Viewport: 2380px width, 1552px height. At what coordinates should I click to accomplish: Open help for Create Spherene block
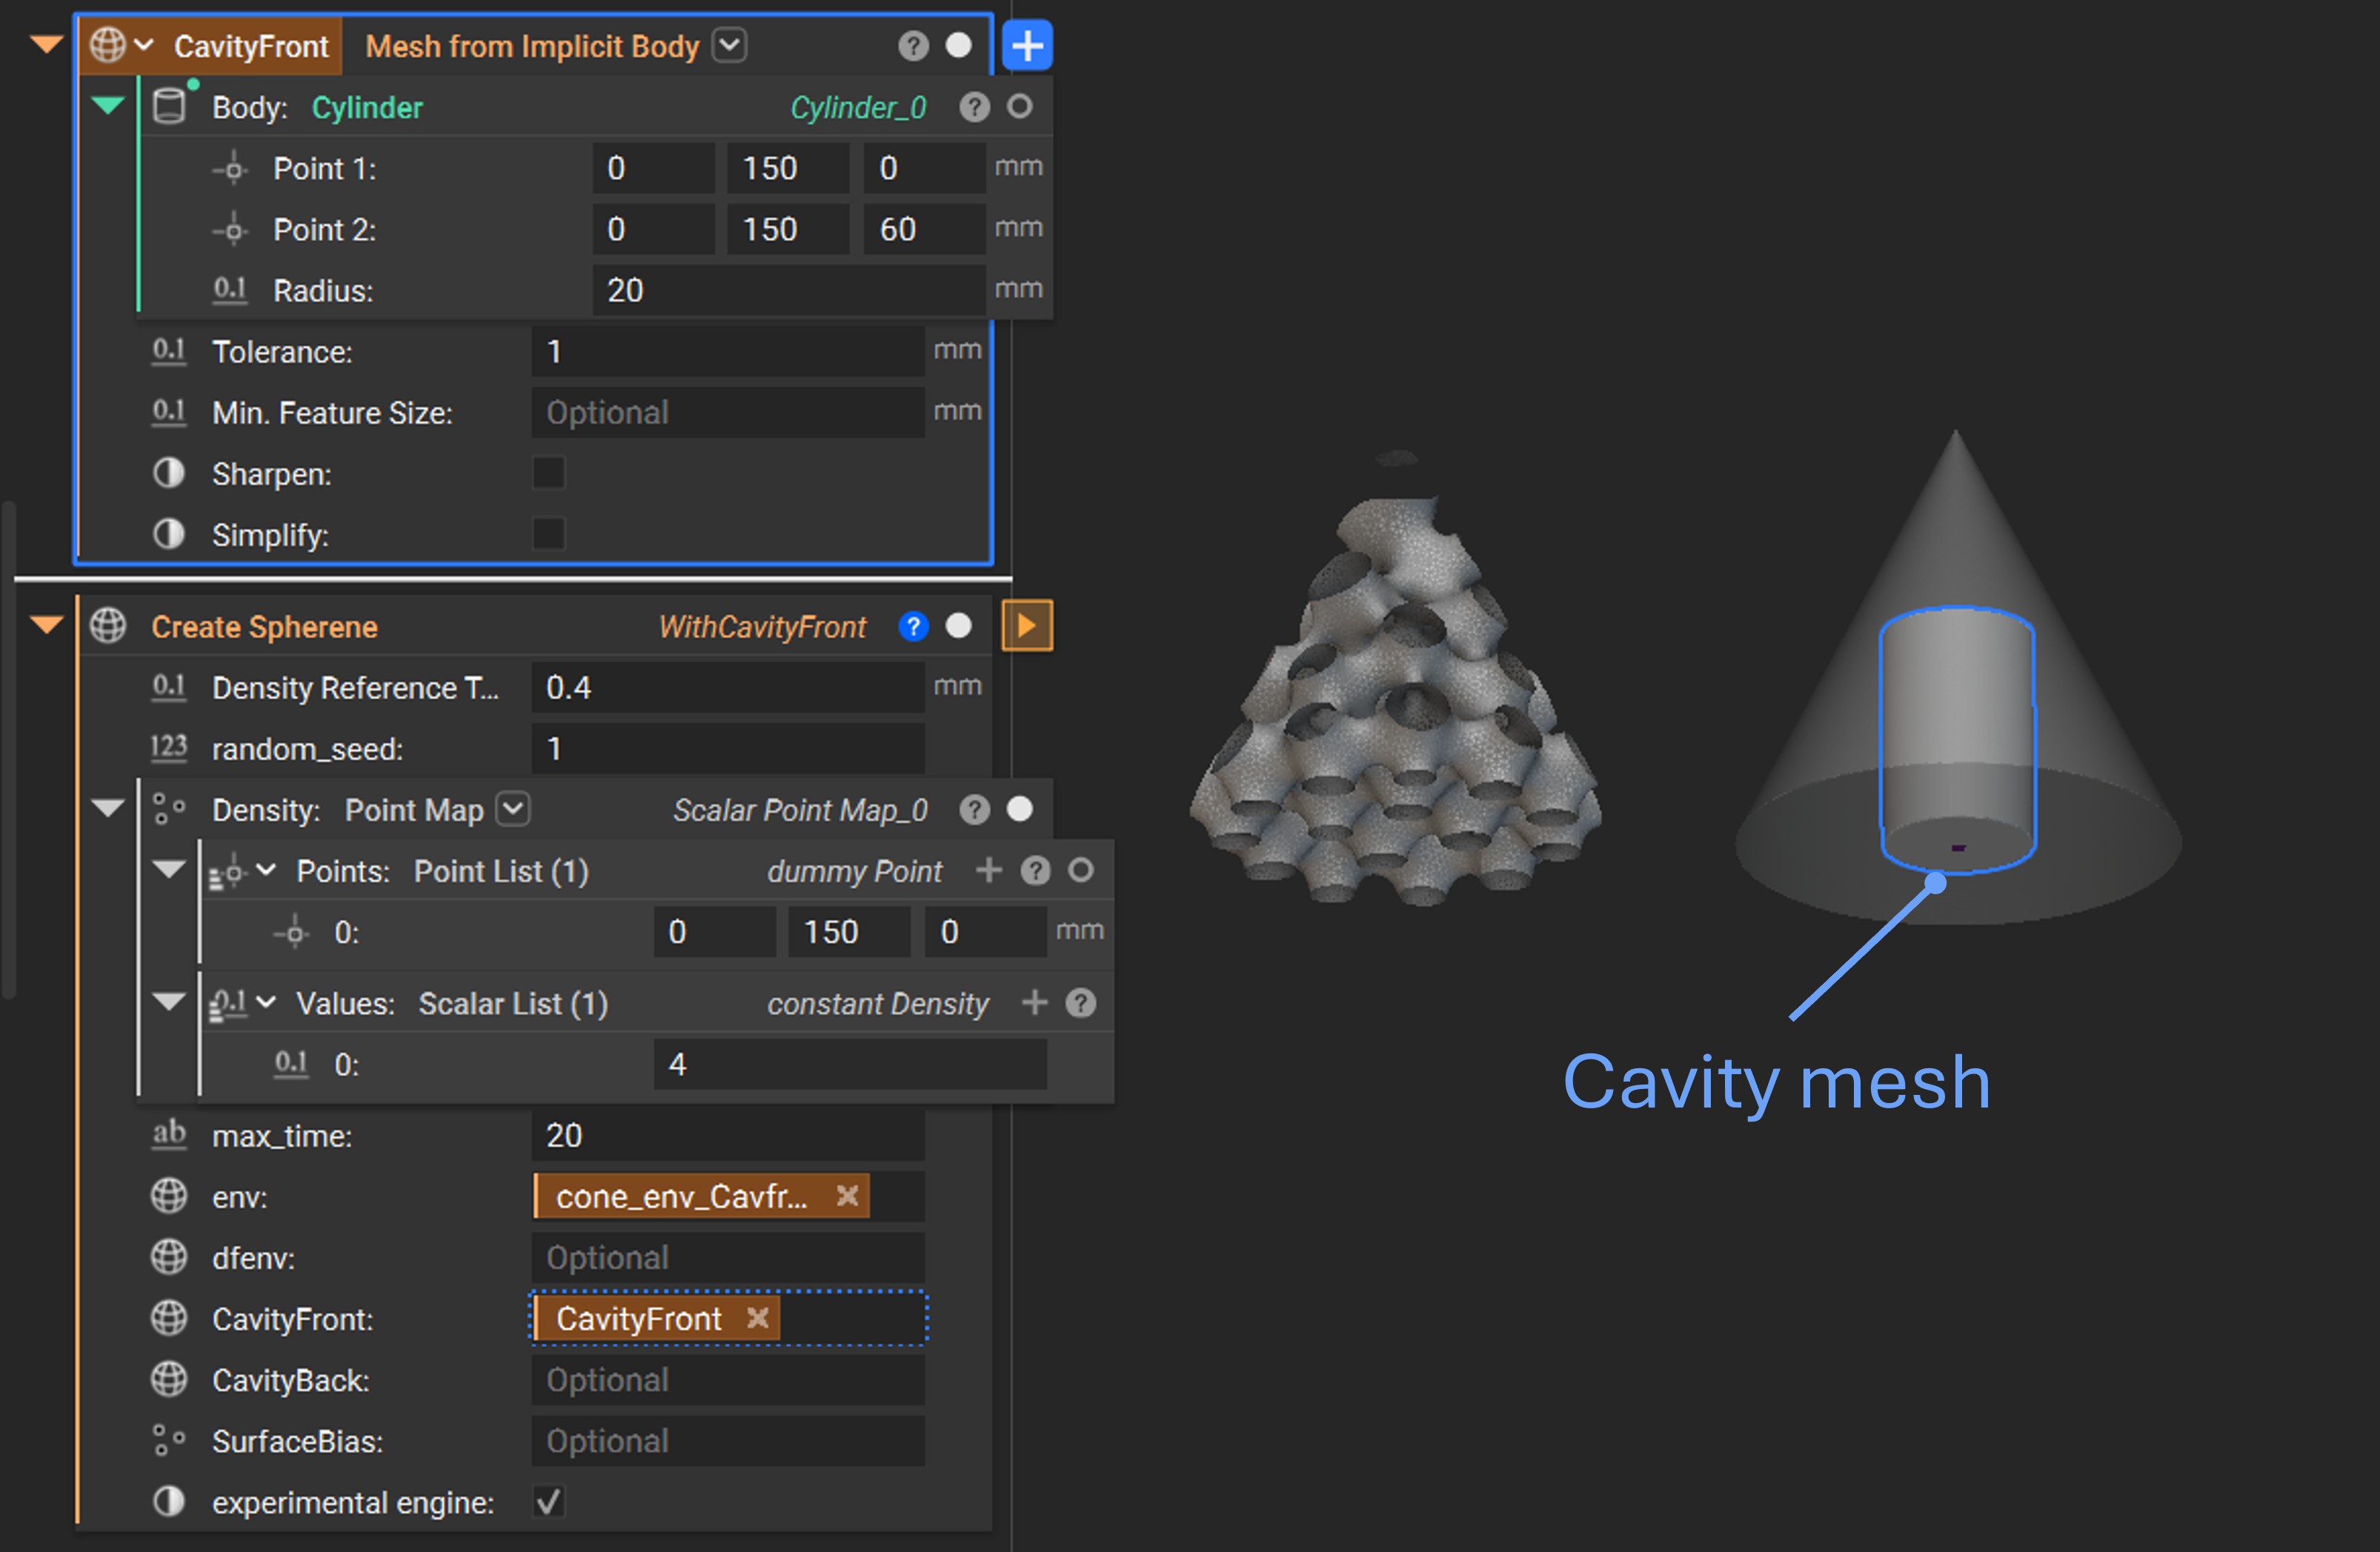[913, 626]
